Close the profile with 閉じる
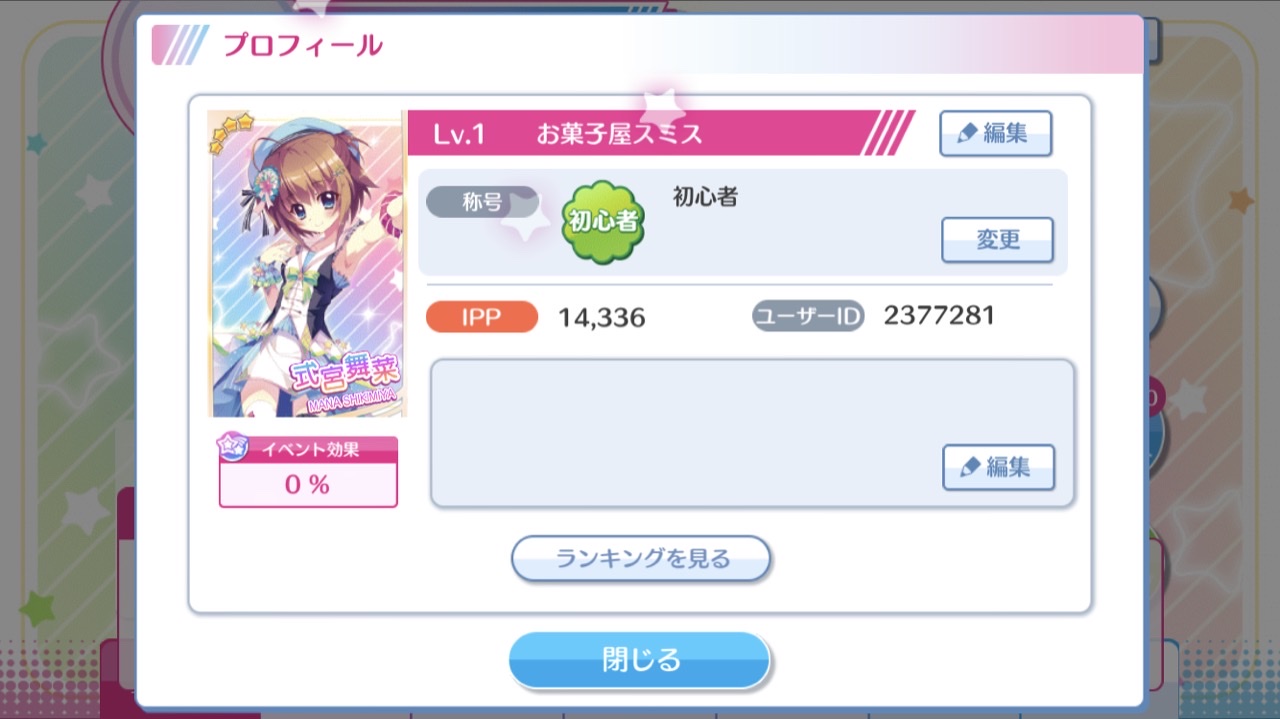Viewport: 1280px width, 719px height. (640, 660)
